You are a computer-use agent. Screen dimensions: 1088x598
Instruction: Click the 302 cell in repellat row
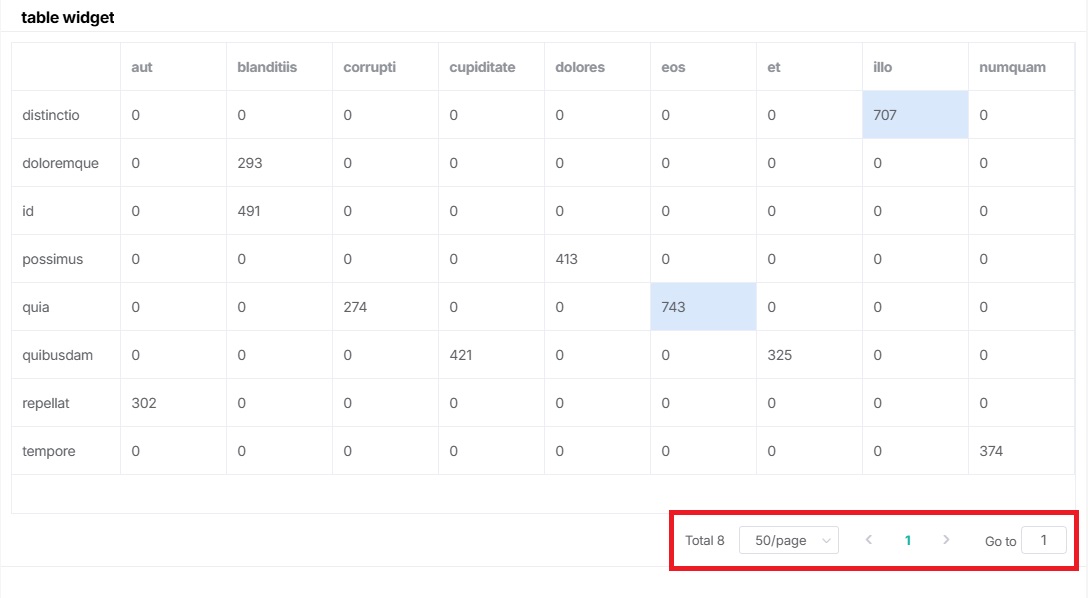(x=144, y=403)
